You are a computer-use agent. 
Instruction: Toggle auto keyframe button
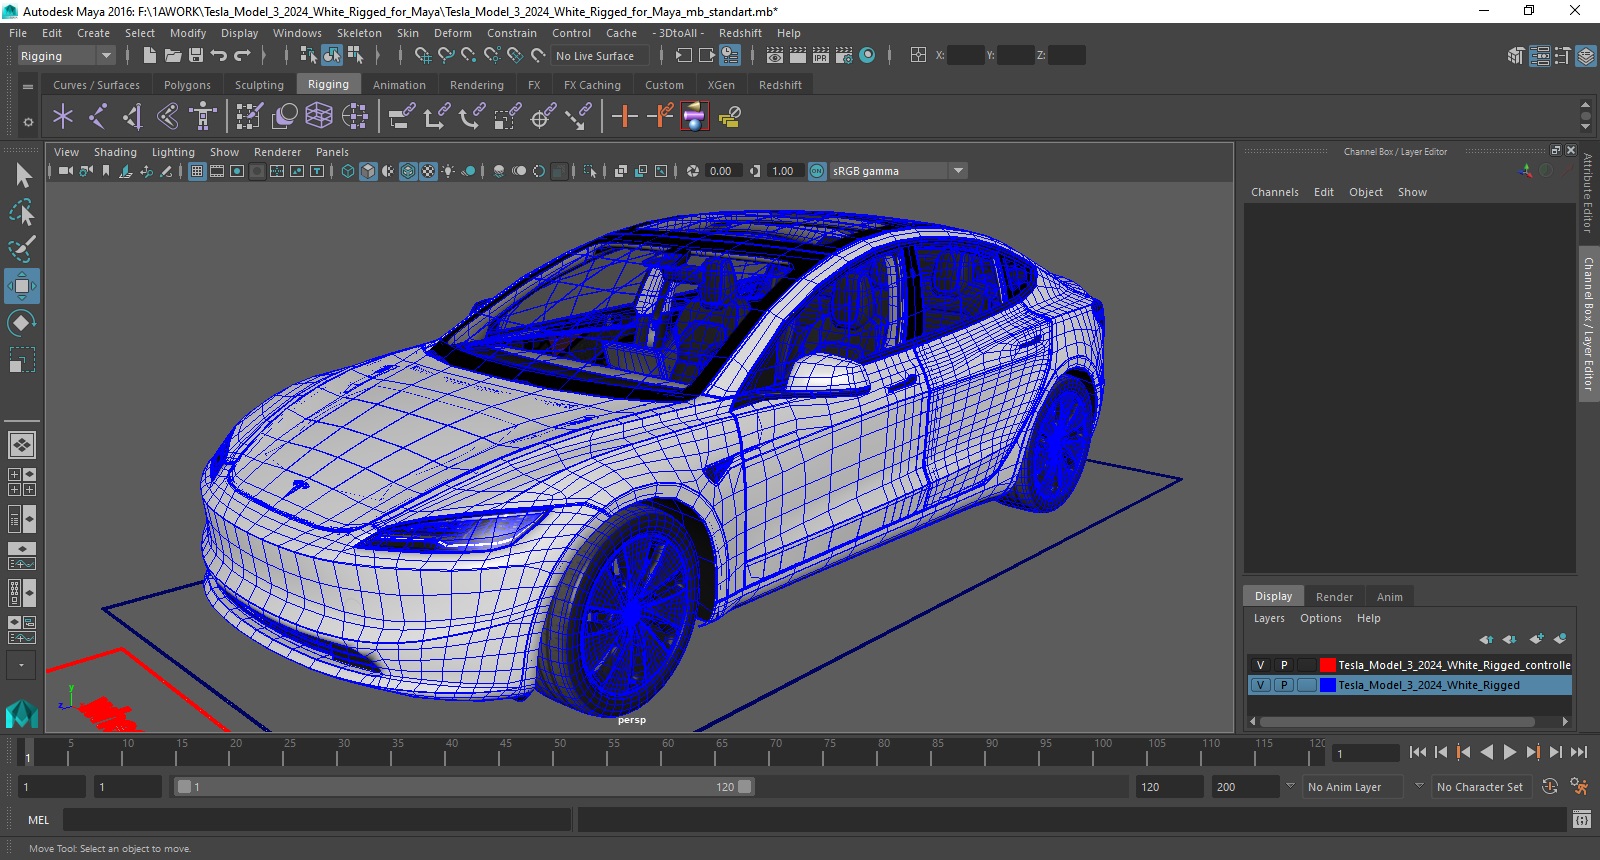(x=1550, y=787)
